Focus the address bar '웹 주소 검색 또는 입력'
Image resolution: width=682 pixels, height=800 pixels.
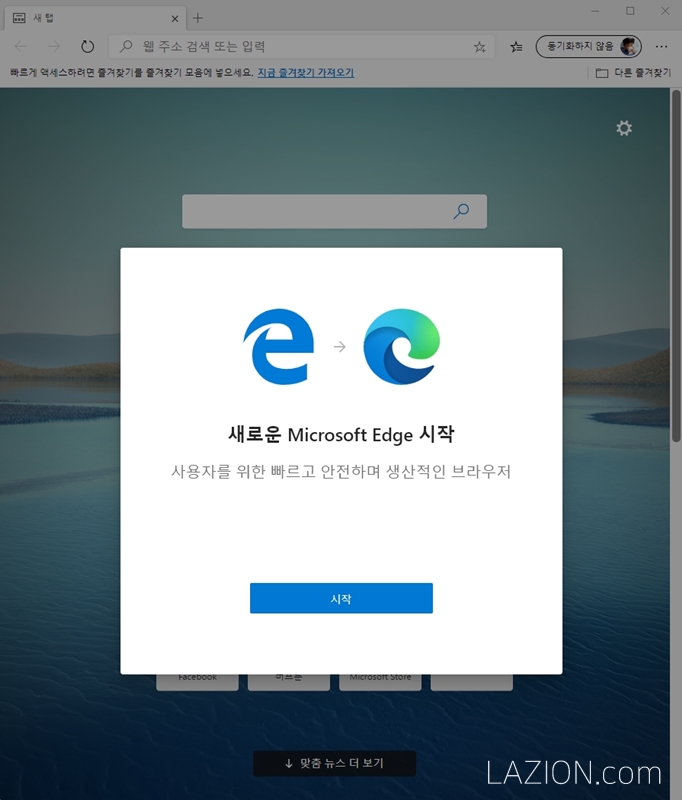(x=301, y=47)
